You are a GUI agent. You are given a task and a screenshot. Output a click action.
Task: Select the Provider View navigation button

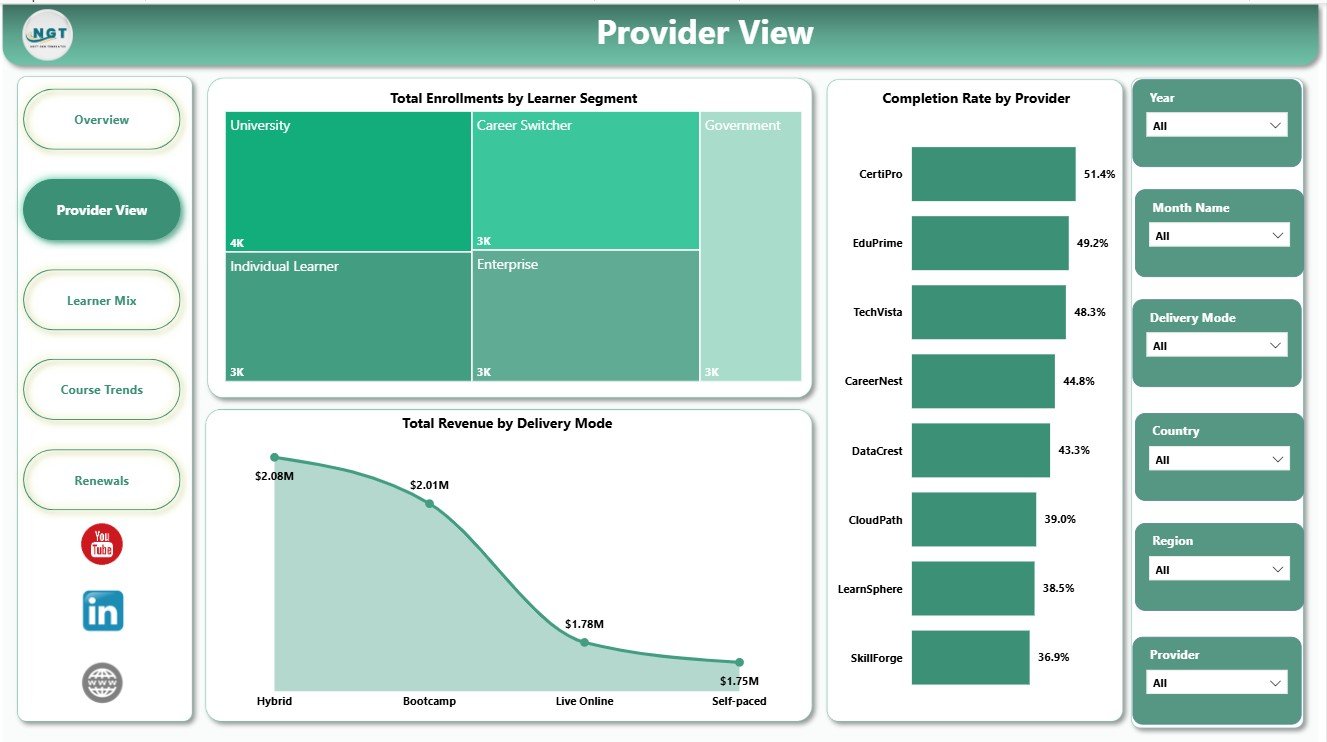click(x=102, y=210)
